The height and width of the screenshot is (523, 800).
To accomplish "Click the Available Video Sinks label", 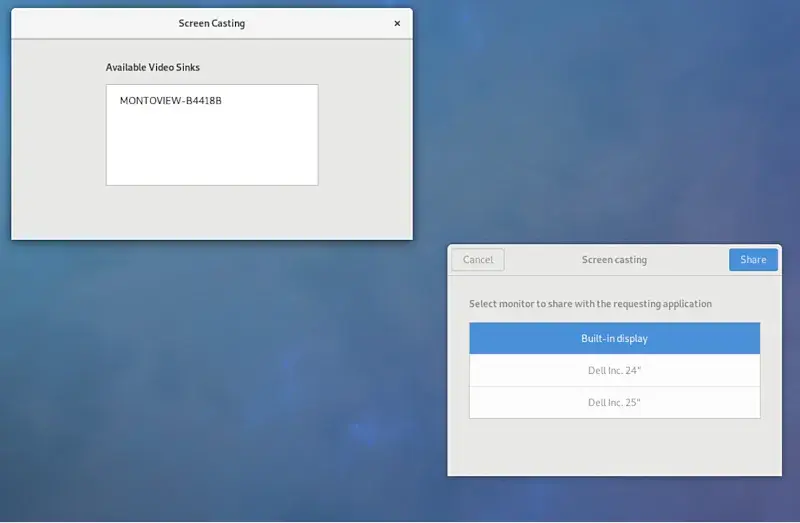I will click(153, 67).
